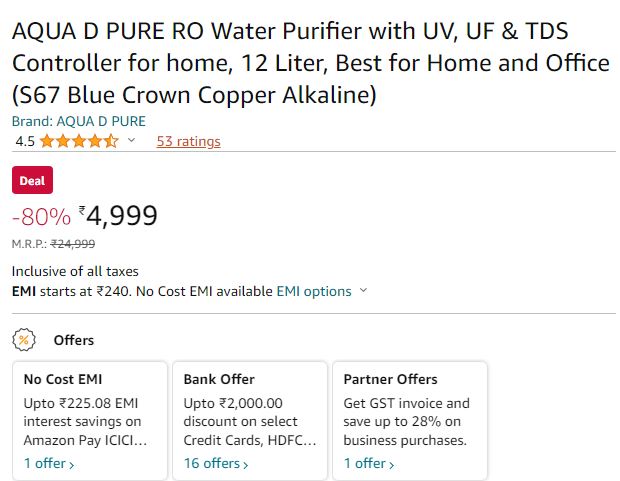Expand the EMI options chevron
This screenshot has height=481, width=620.
coord(363,291)
